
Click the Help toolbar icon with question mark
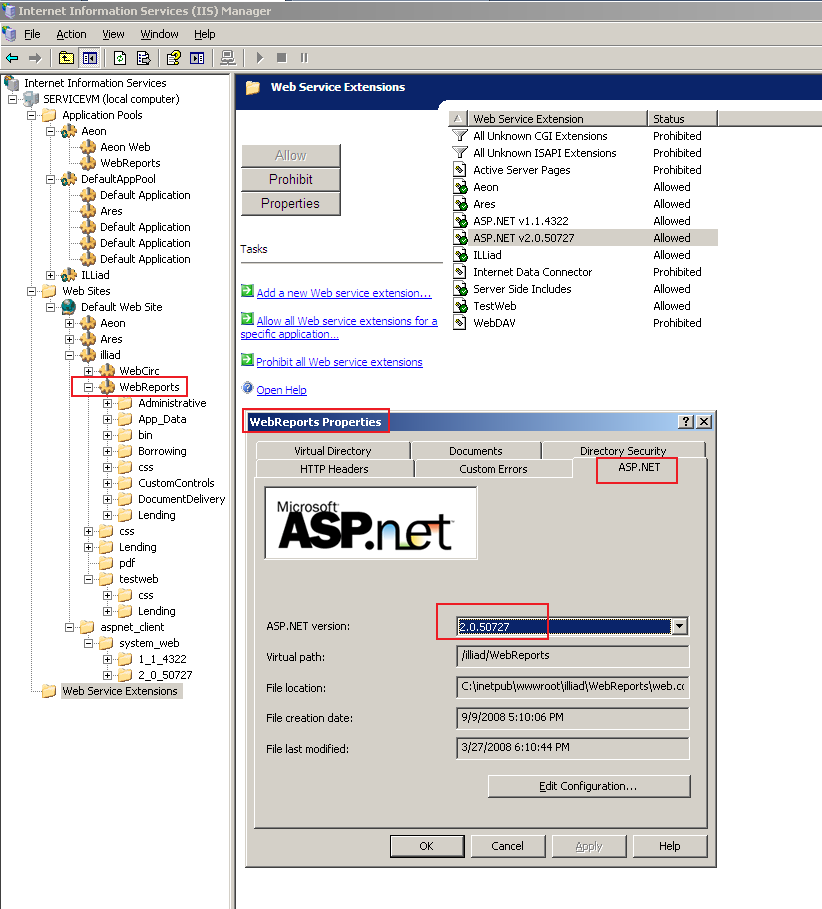(173, 58)
